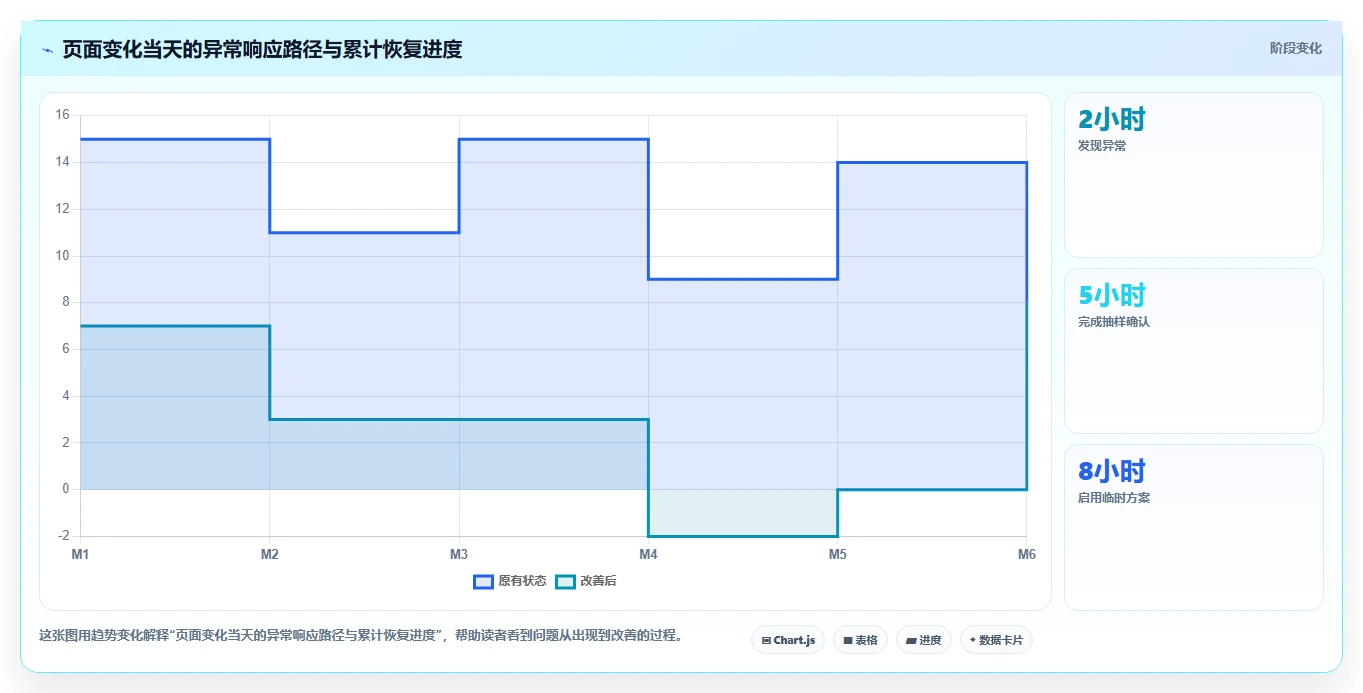The width and height of the screenshot is (1363, 693).
Task: Click the lightning icon beside the title
Action: [x=47, y=49]
